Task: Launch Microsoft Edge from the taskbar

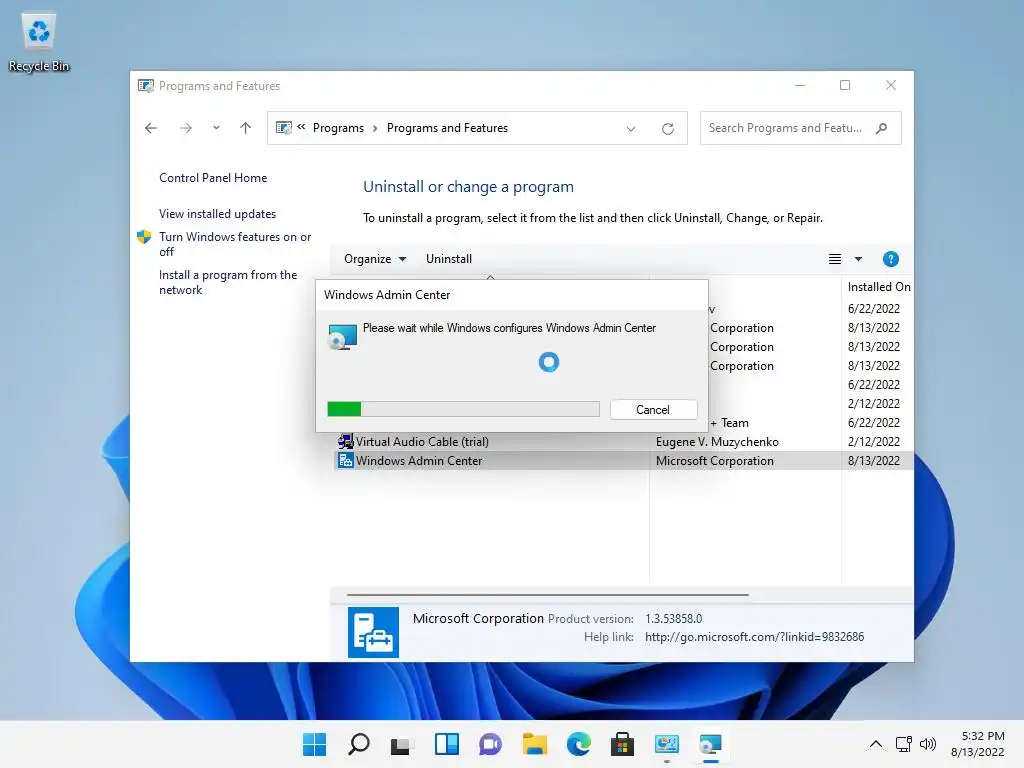Action: click(579, 744)
